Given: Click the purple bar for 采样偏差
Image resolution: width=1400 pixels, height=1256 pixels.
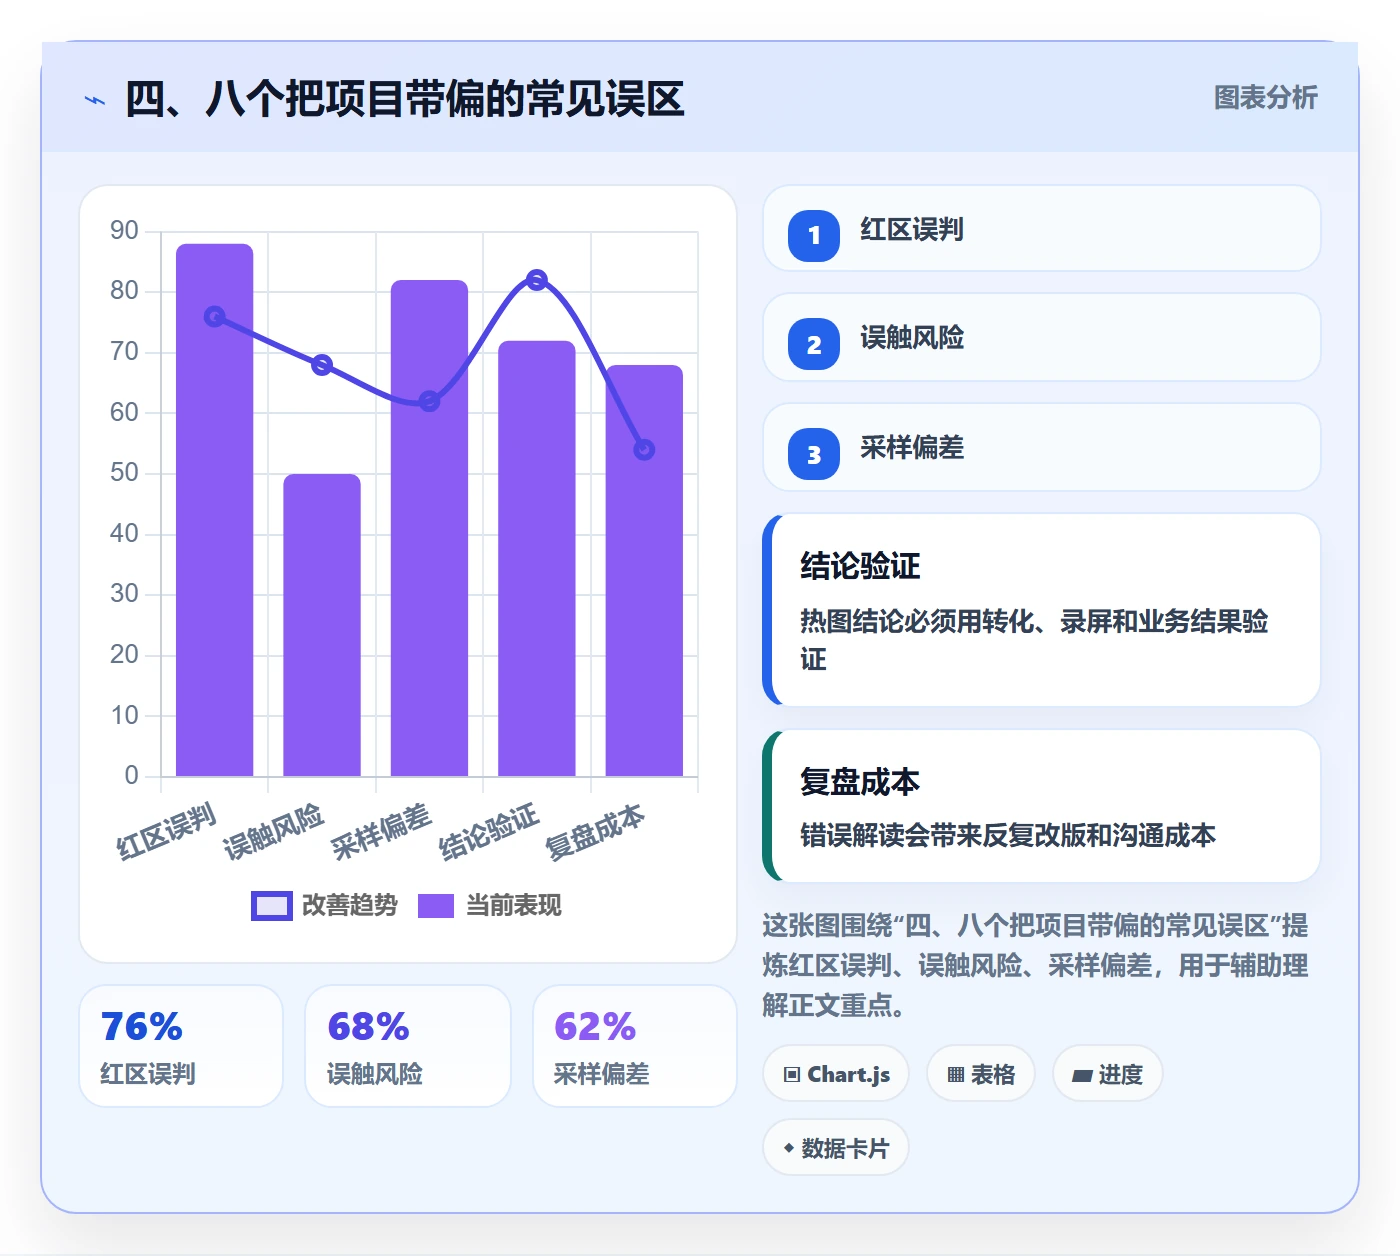Looking at the screenshot, I should 429,528.
